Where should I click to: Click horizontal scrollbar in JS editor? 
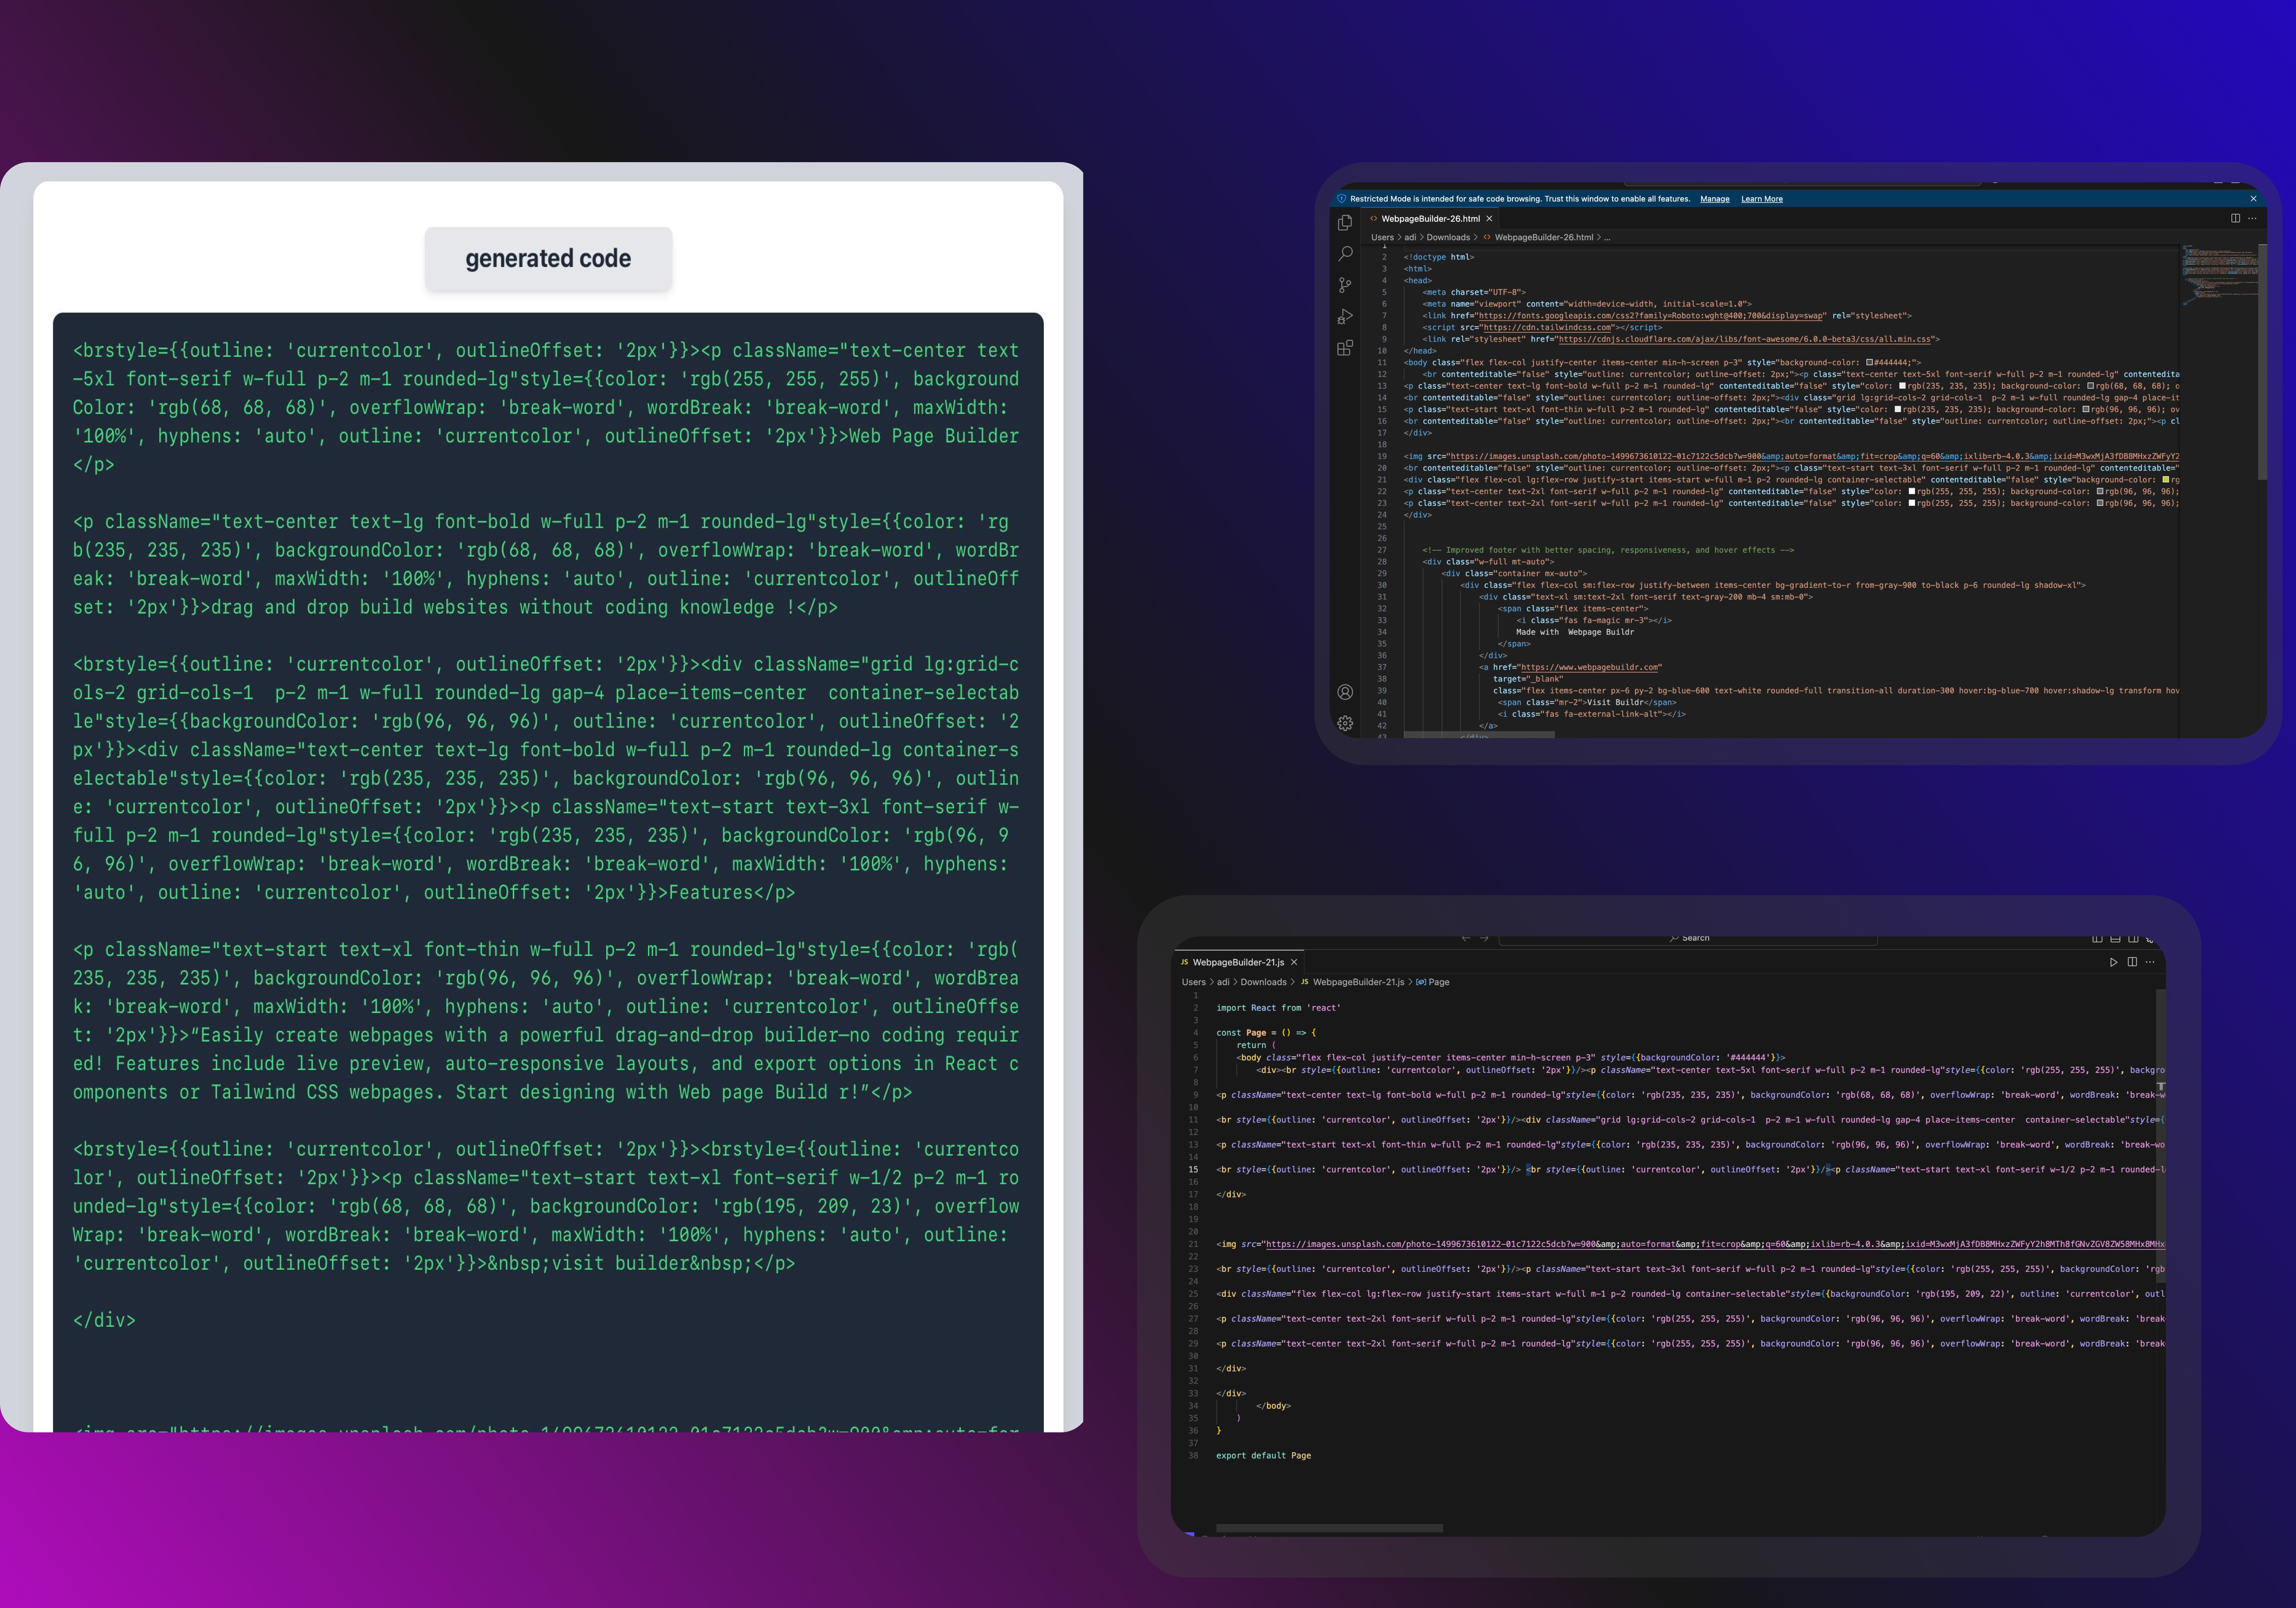point(1329,1528)
